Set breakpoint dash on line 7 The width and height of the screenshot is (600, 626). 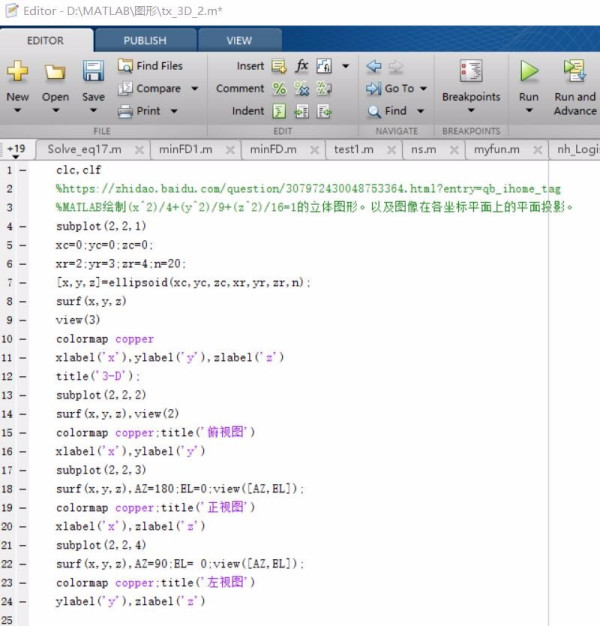[x=23, y=283]
